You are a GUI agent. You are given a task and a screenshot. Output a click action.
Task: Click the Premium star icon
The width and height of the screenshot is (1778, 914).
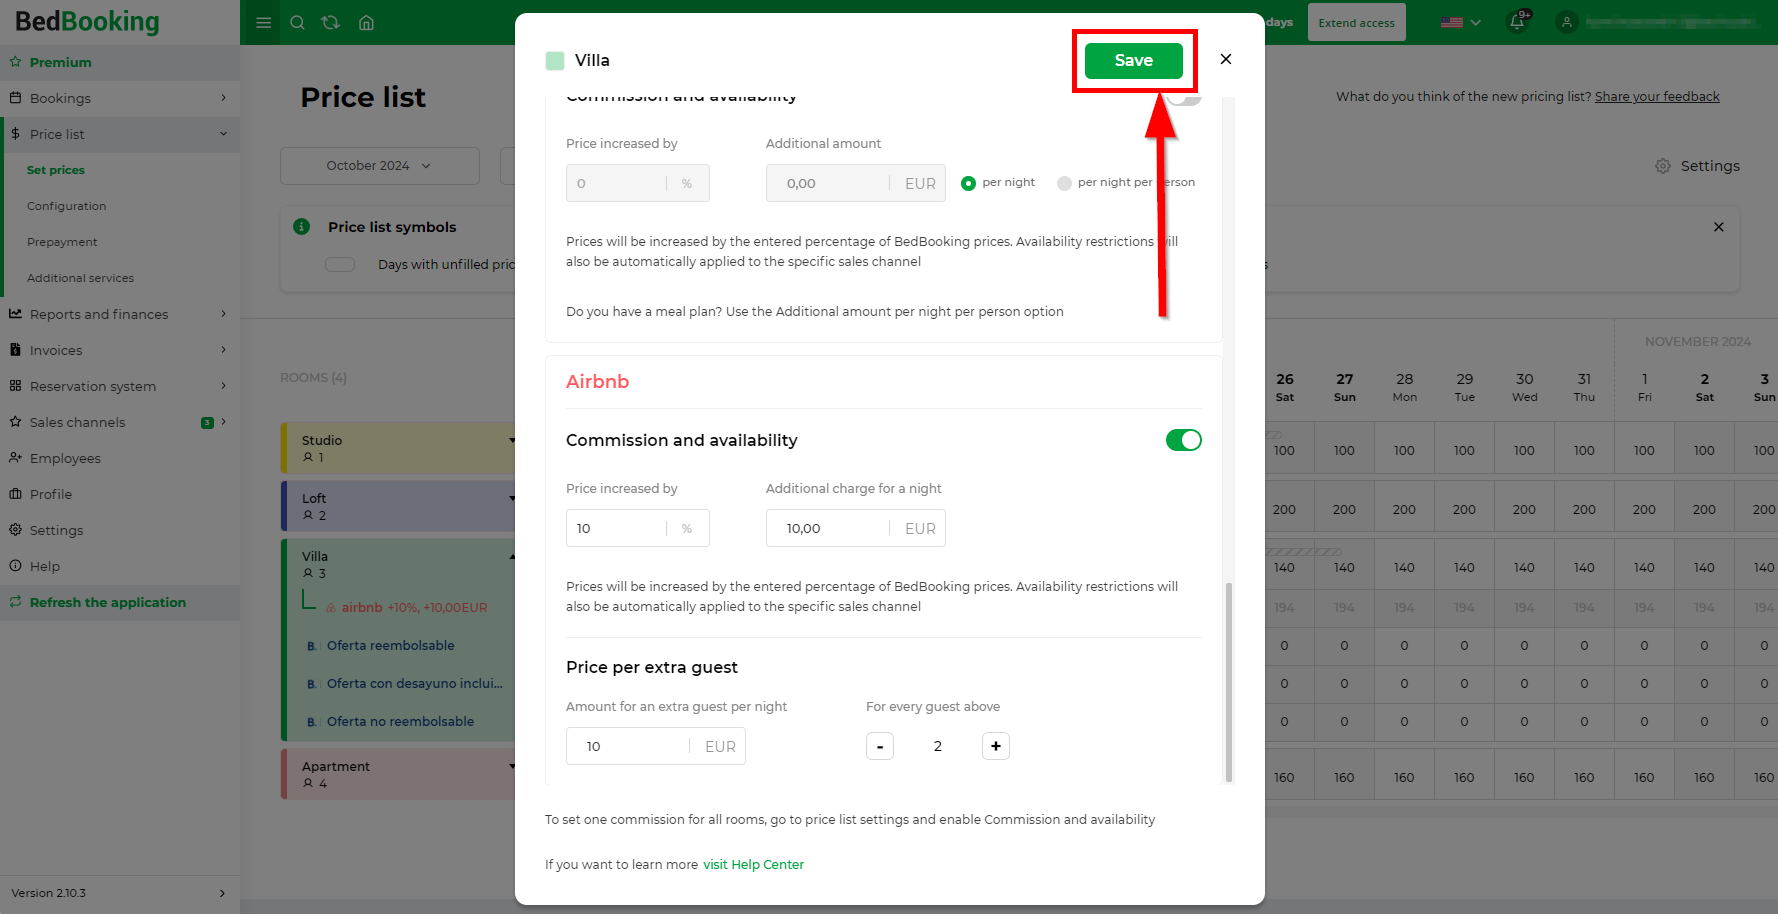point(16,62)
